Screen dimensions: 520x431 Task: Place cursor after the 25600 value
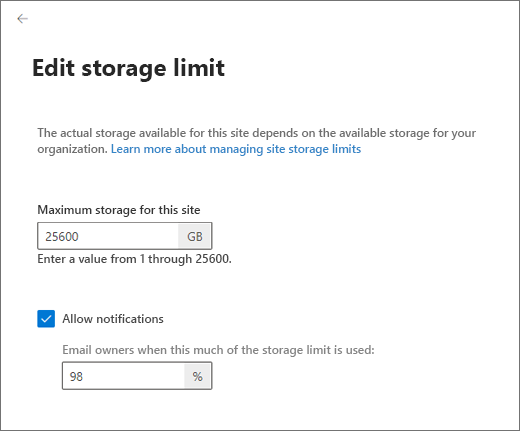[80, 237]
